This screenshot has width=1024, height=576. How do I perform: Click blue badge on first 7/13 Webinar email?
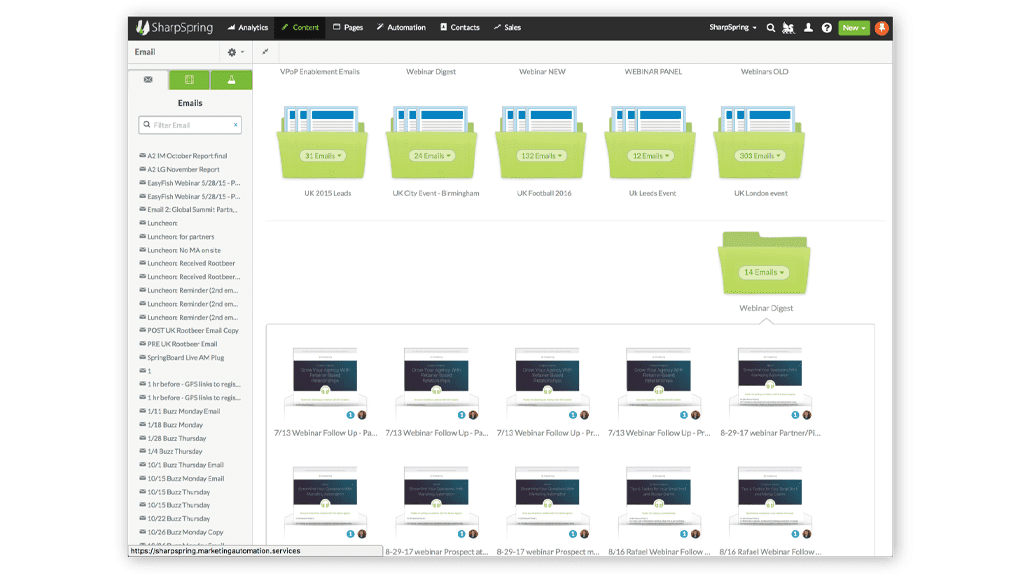pos(350,415)
